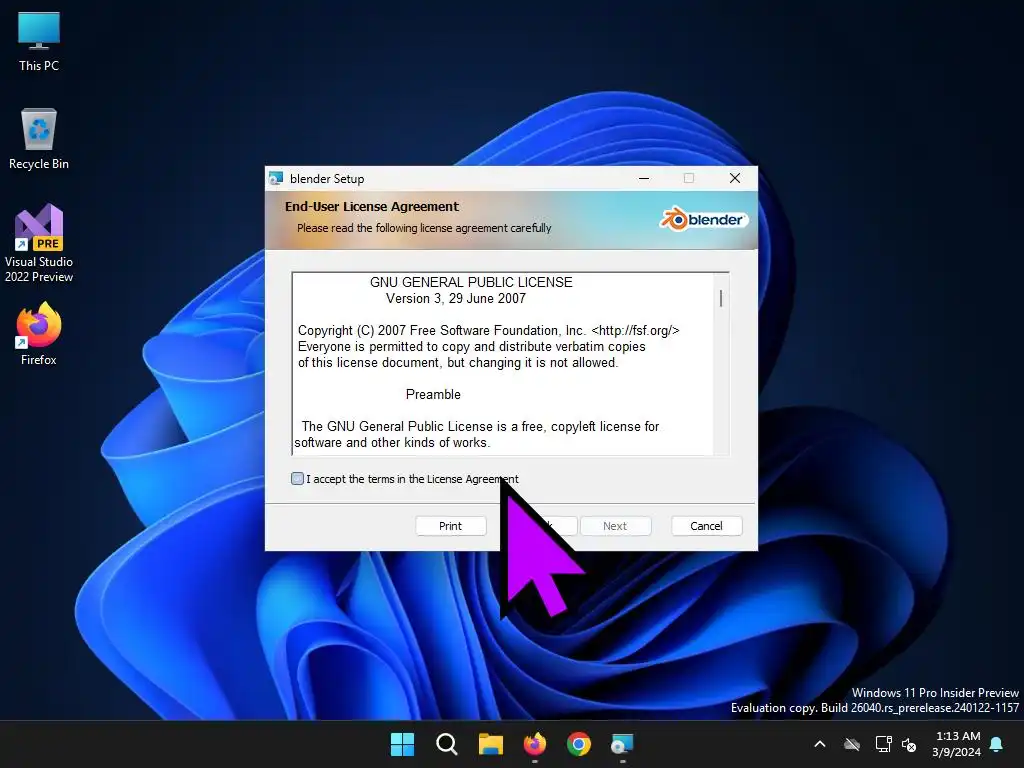Image resolution: width=1024 pixels, height=768 pixels.
Task: Select the Visual Studio 2022 Preview shortcut
Action: click(39, 244)
